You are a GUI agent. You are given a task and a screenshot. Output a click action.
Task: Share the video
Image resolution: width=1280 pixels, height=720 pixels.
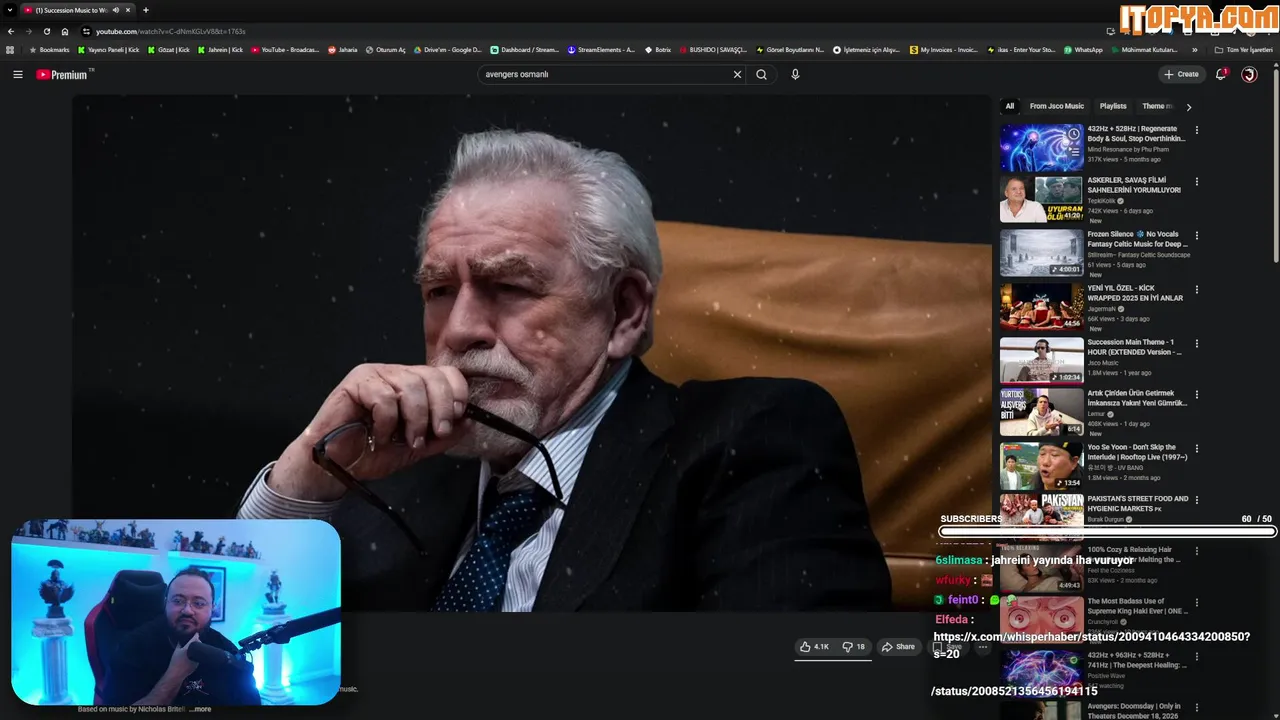click(898, 647)
